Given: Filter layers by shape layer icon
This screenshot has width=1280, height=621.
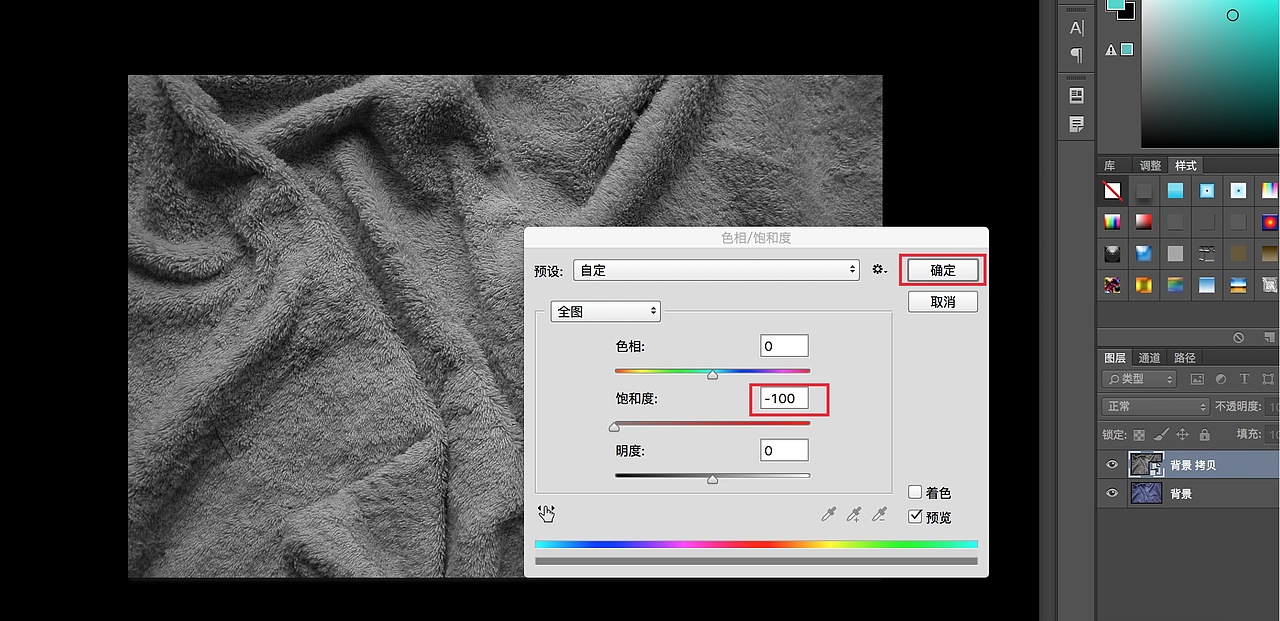Looking at the screenshot, I should 1268,379.
